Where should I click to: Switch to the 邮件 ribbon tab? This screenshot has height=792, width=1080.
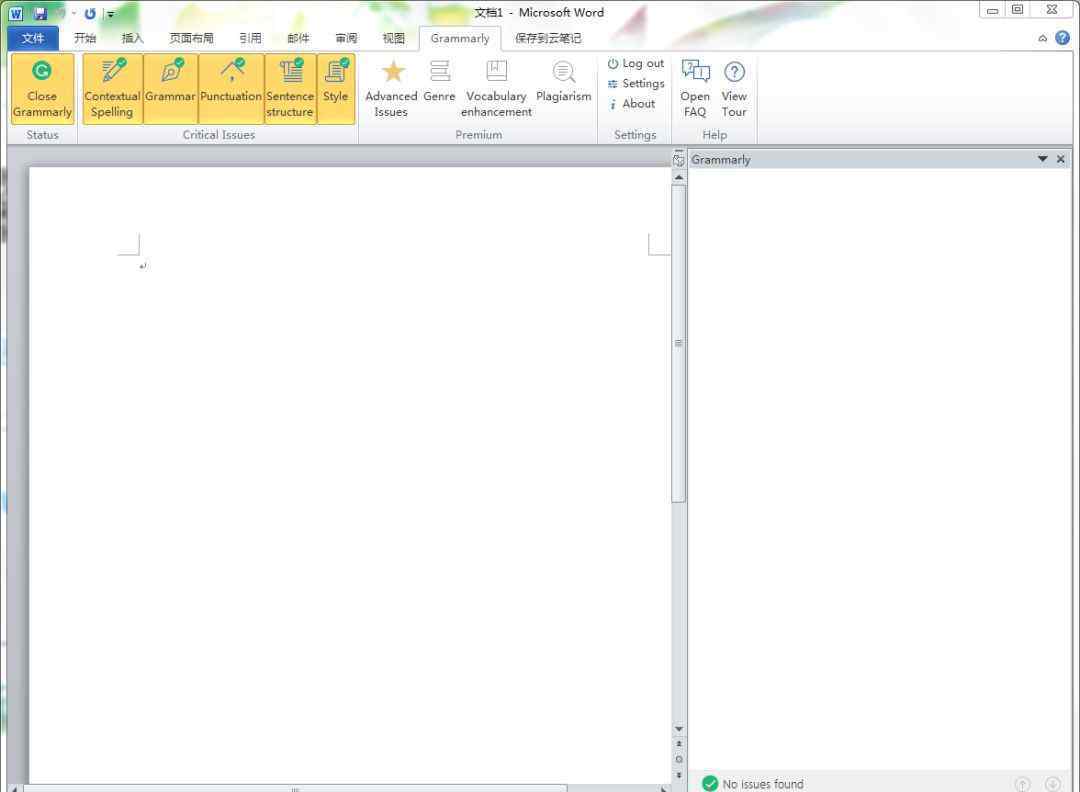[298, 38]
